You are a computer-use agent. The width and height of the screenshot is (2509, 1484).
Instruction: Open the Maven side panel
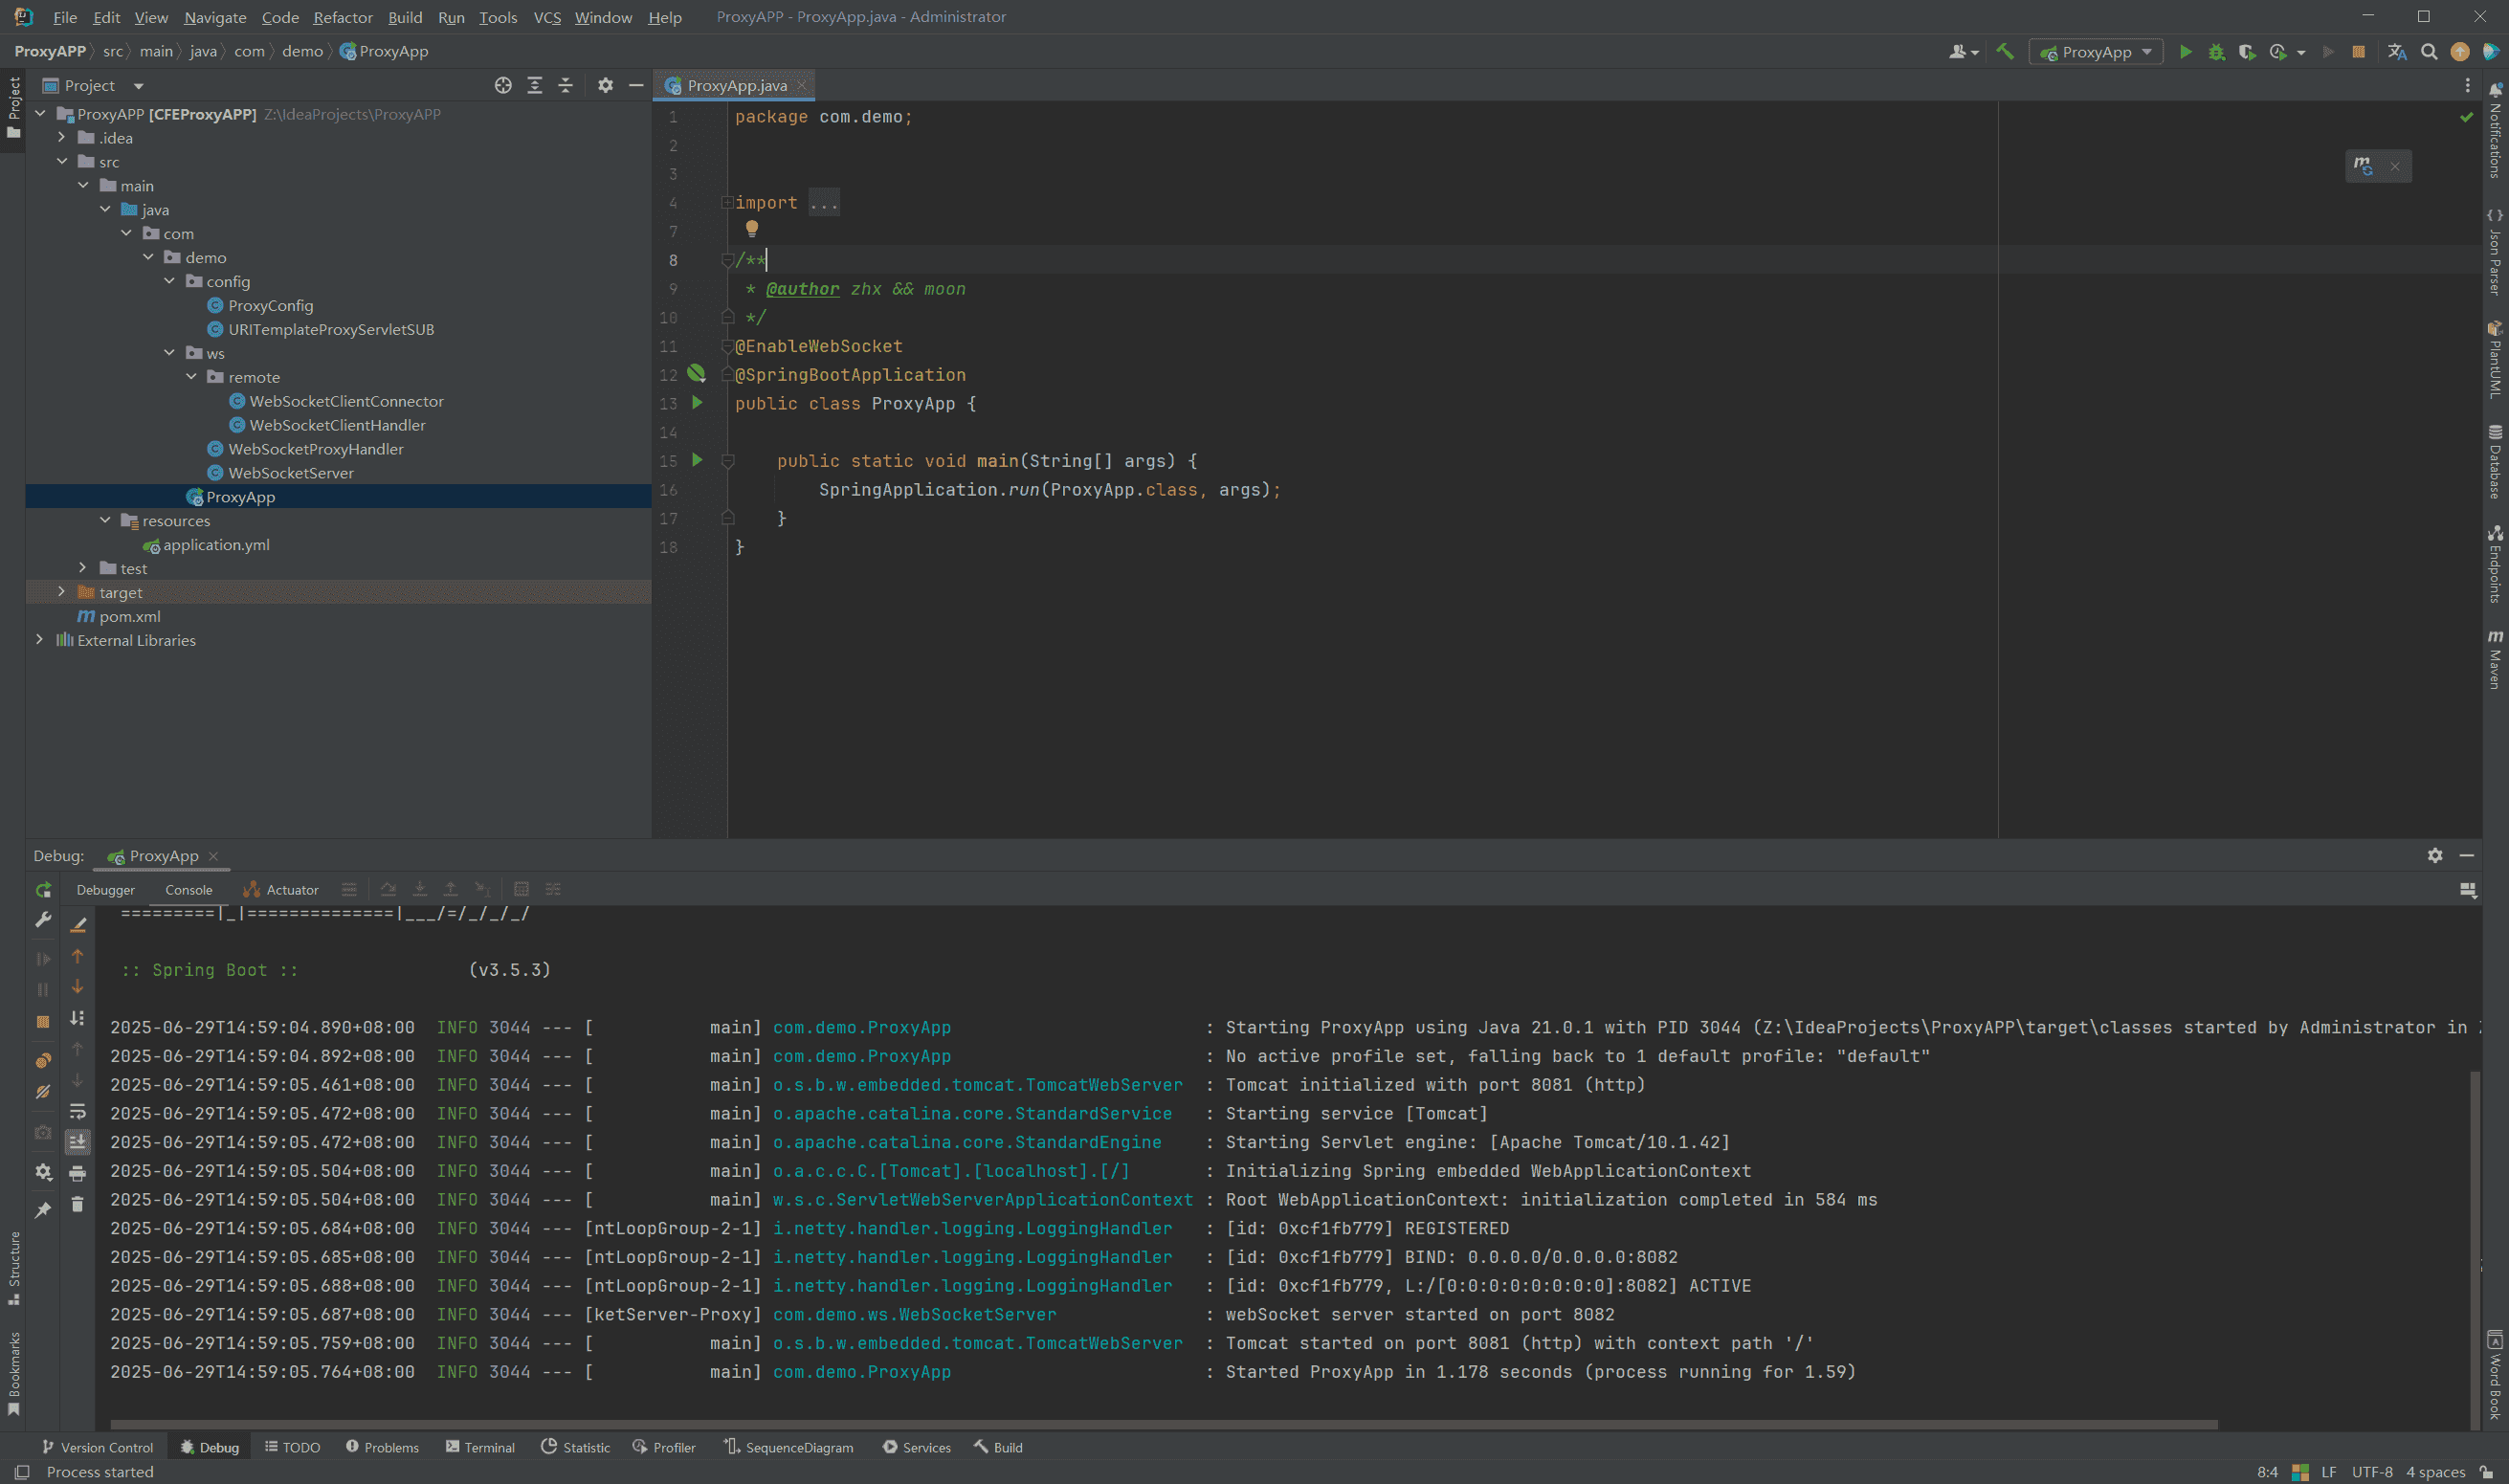coord(2495,659)
